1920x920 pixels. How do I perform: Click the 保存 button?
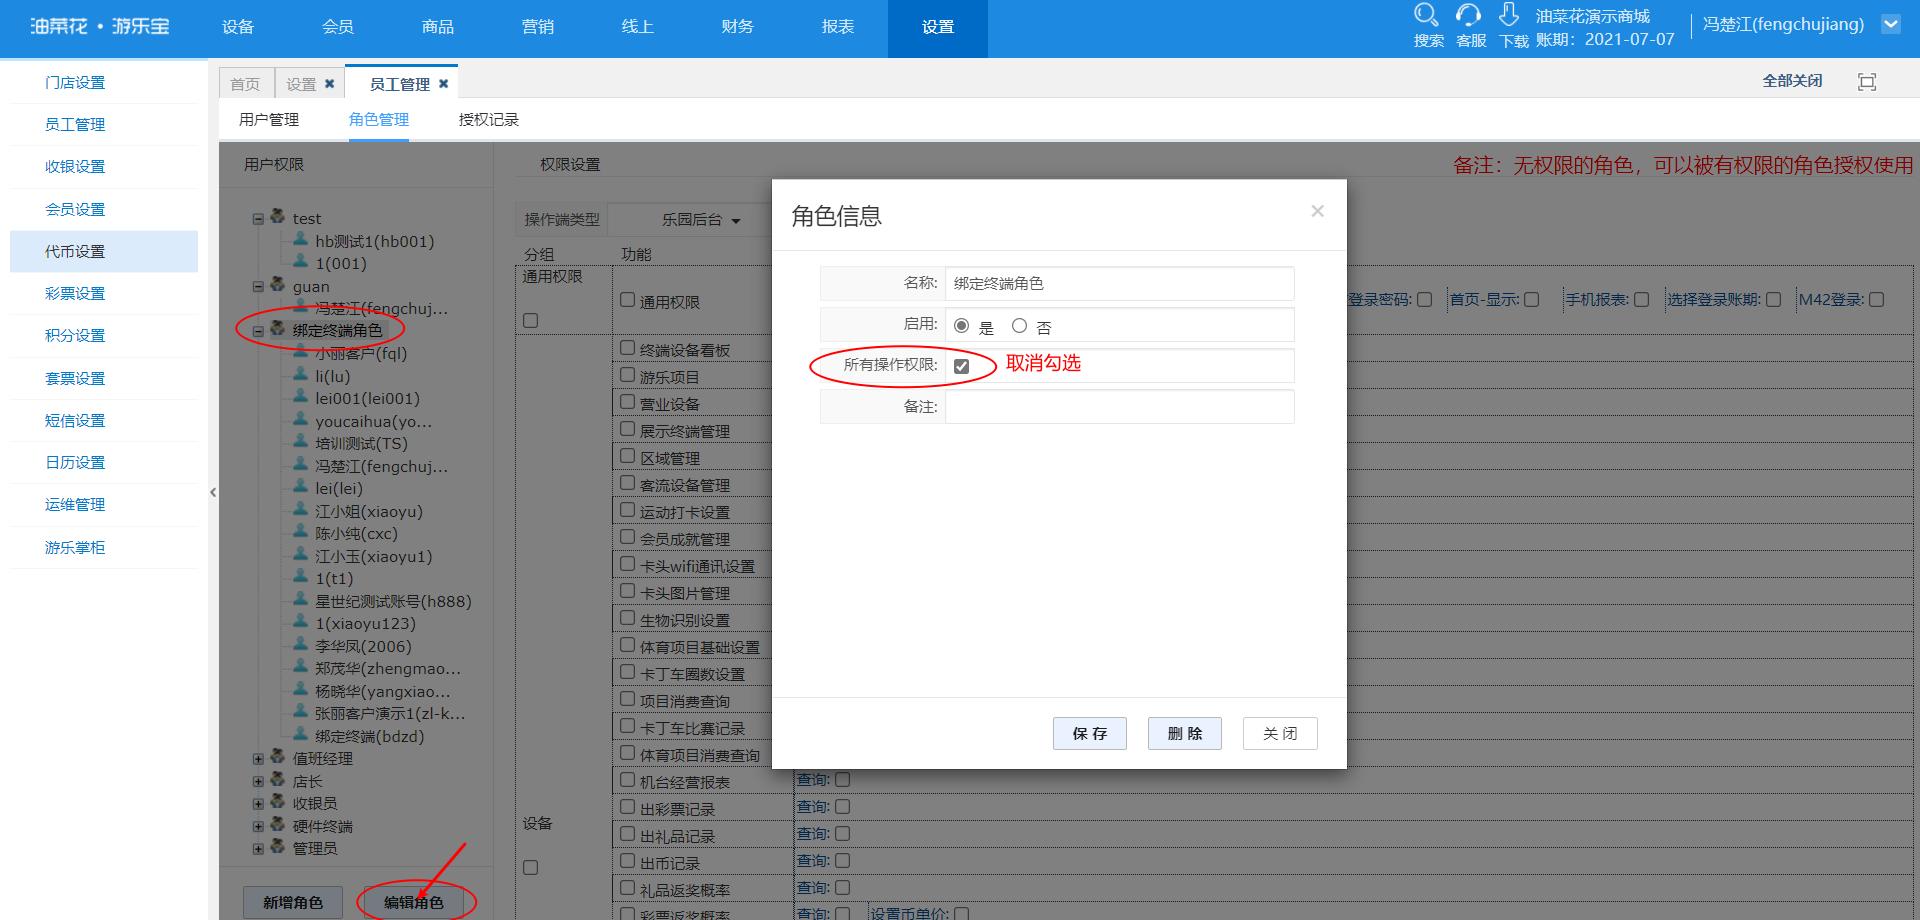[x=1089, y=733]
